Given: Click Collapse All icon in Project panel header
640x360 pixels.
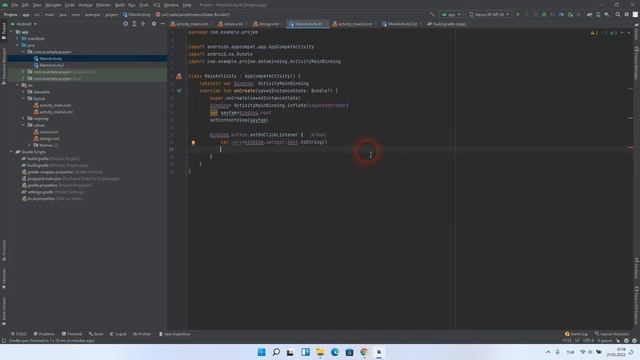Looking at the screenshot, I should (143, 24).
